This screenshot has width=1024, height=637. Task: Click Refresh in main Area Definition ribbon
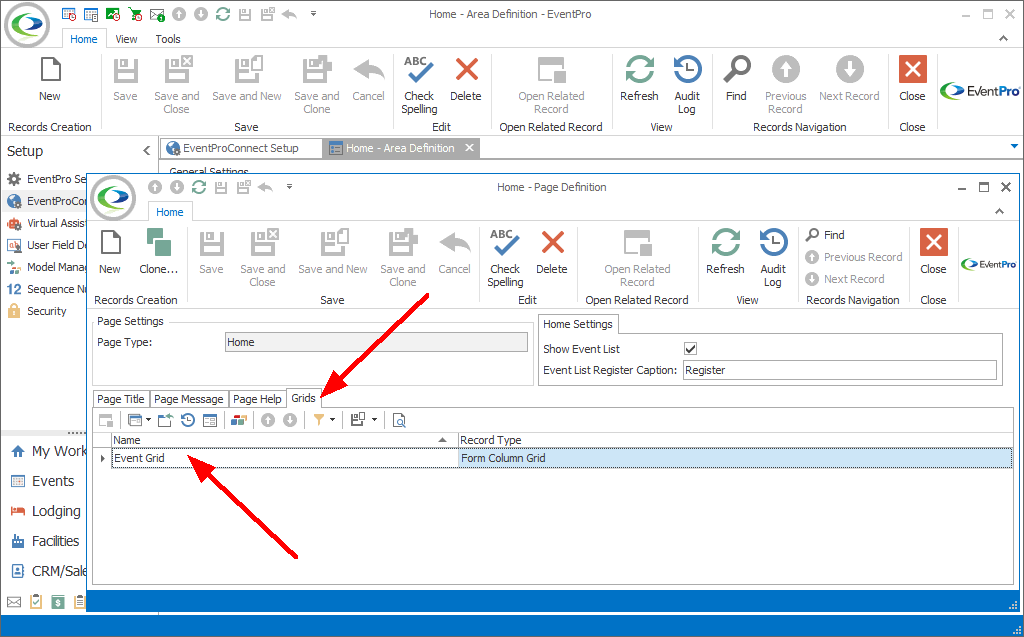pos(639,78)
